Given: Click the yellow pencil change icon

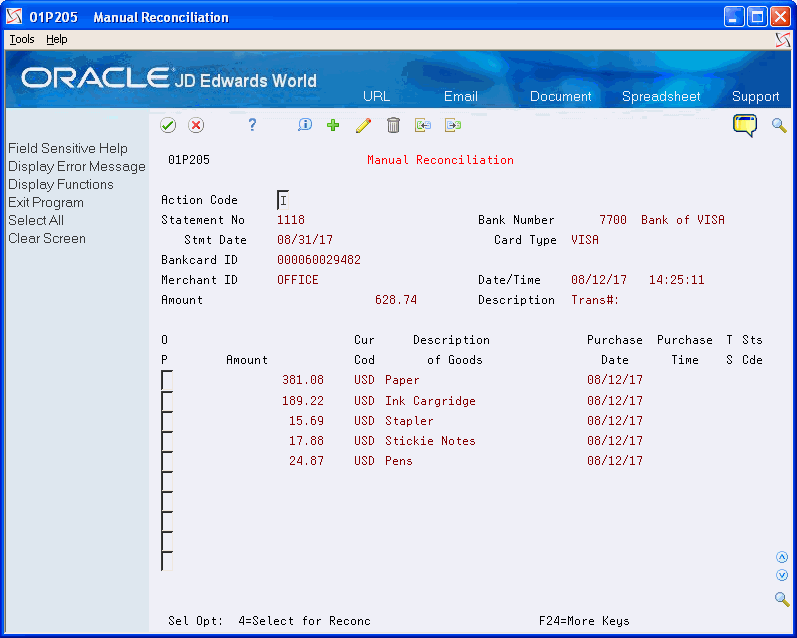Looking at the screenshot, I should click(x=363, y=125).
